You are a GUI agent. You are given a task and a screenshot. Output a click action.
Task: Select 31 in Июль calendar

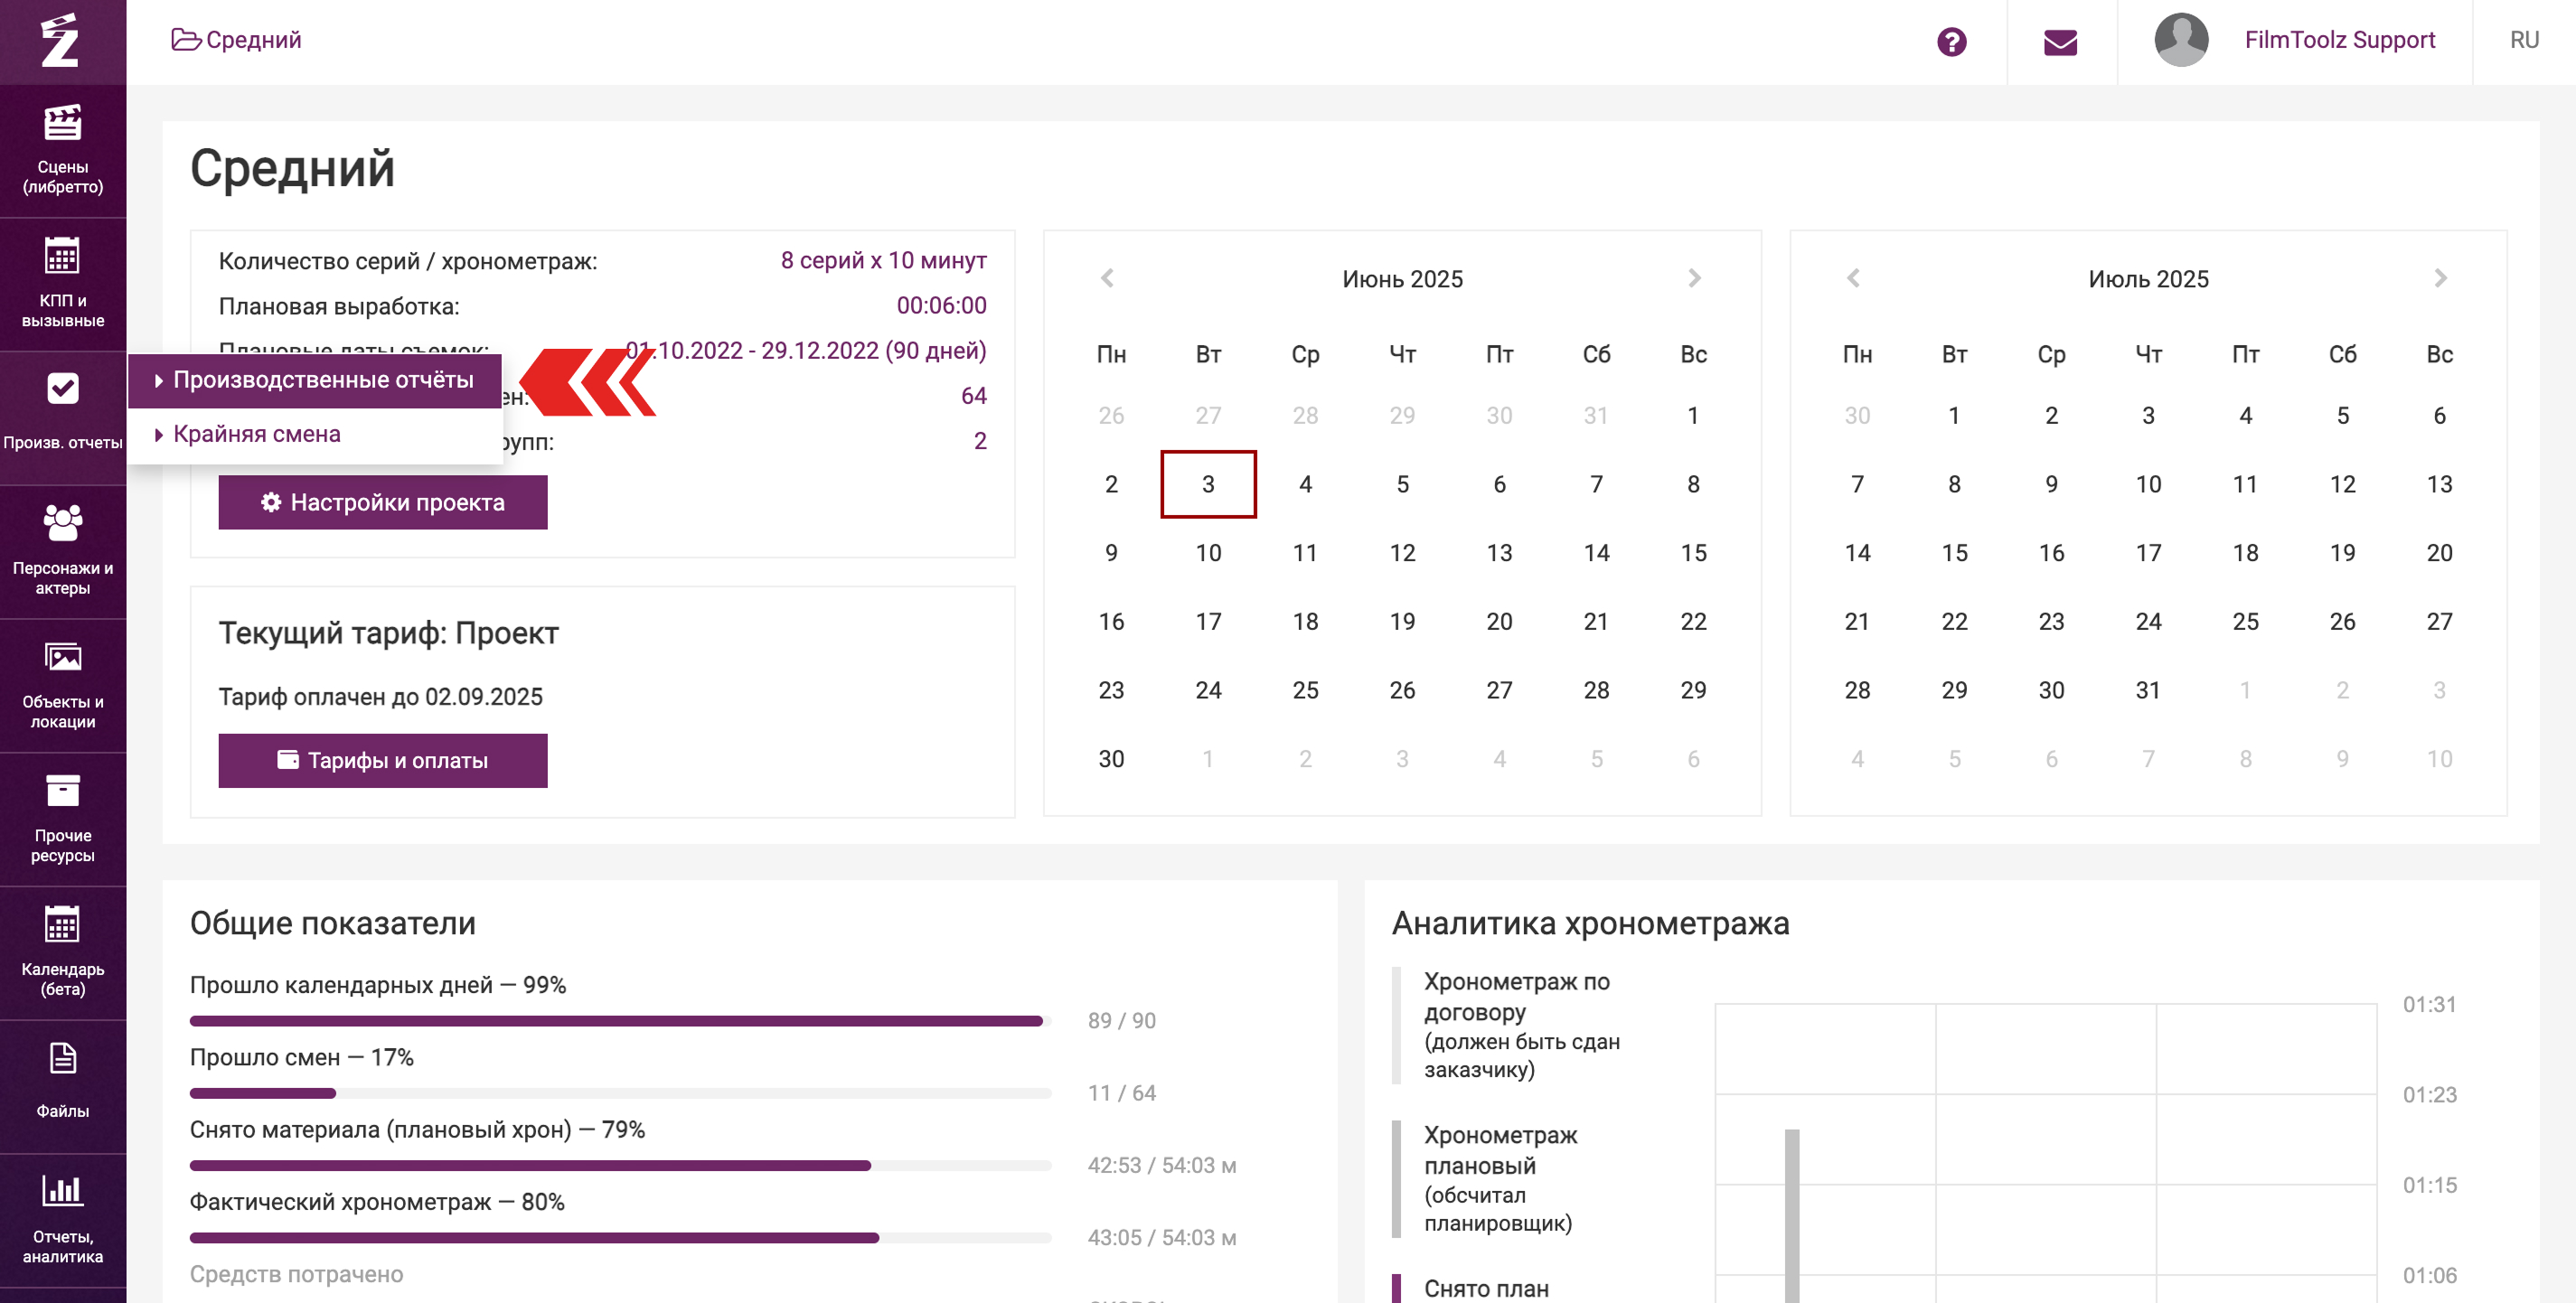point(2148,690)
